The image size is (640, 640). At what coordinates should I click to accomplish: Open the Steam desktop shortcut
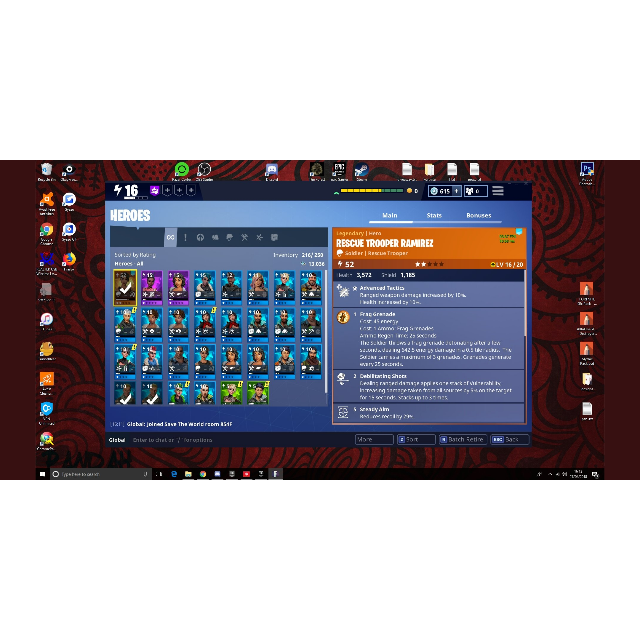(361, 171)
